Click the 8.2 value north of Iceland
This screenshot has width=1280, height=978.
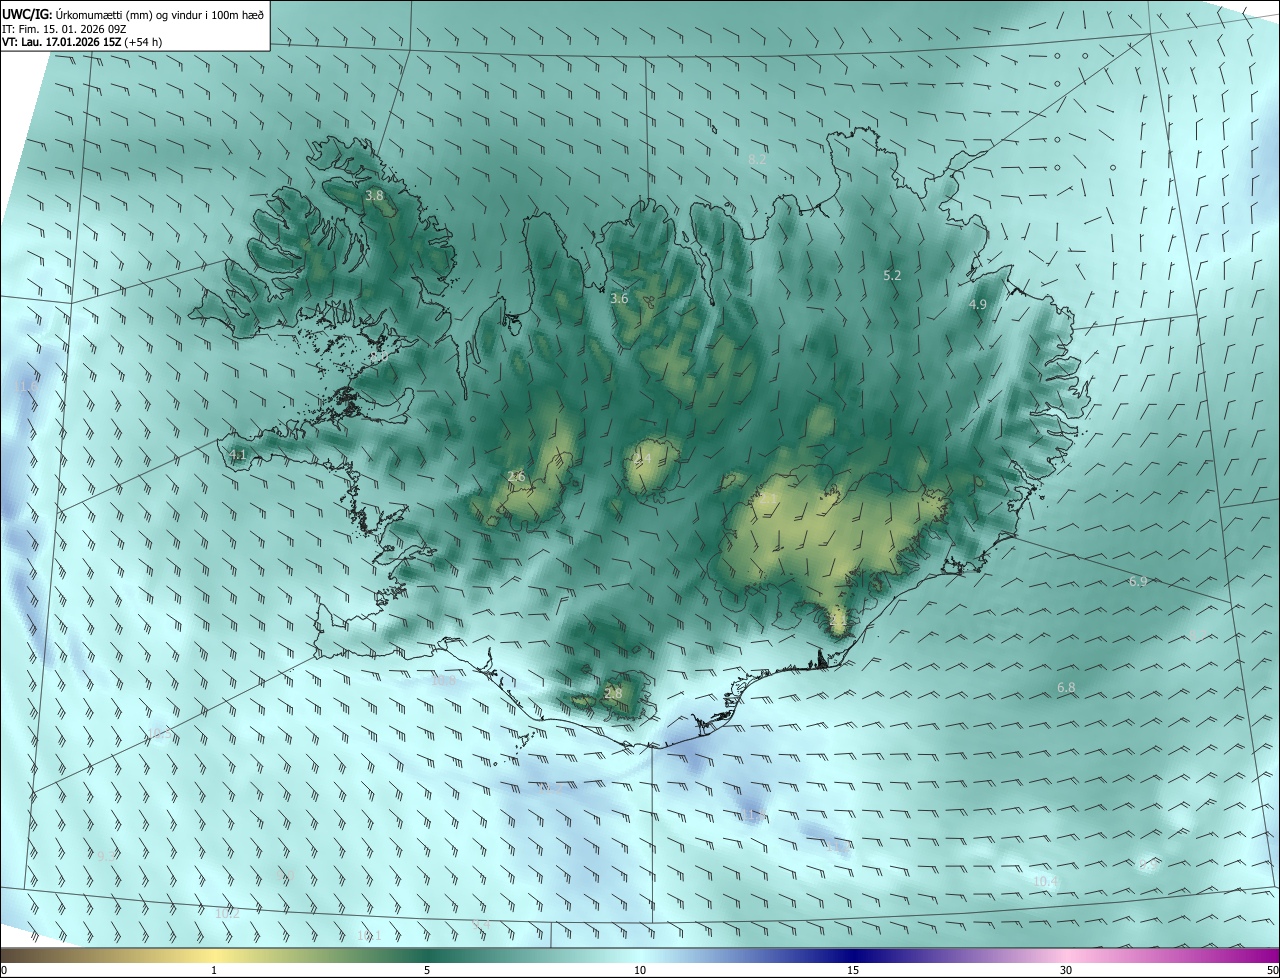coord(758,159)
